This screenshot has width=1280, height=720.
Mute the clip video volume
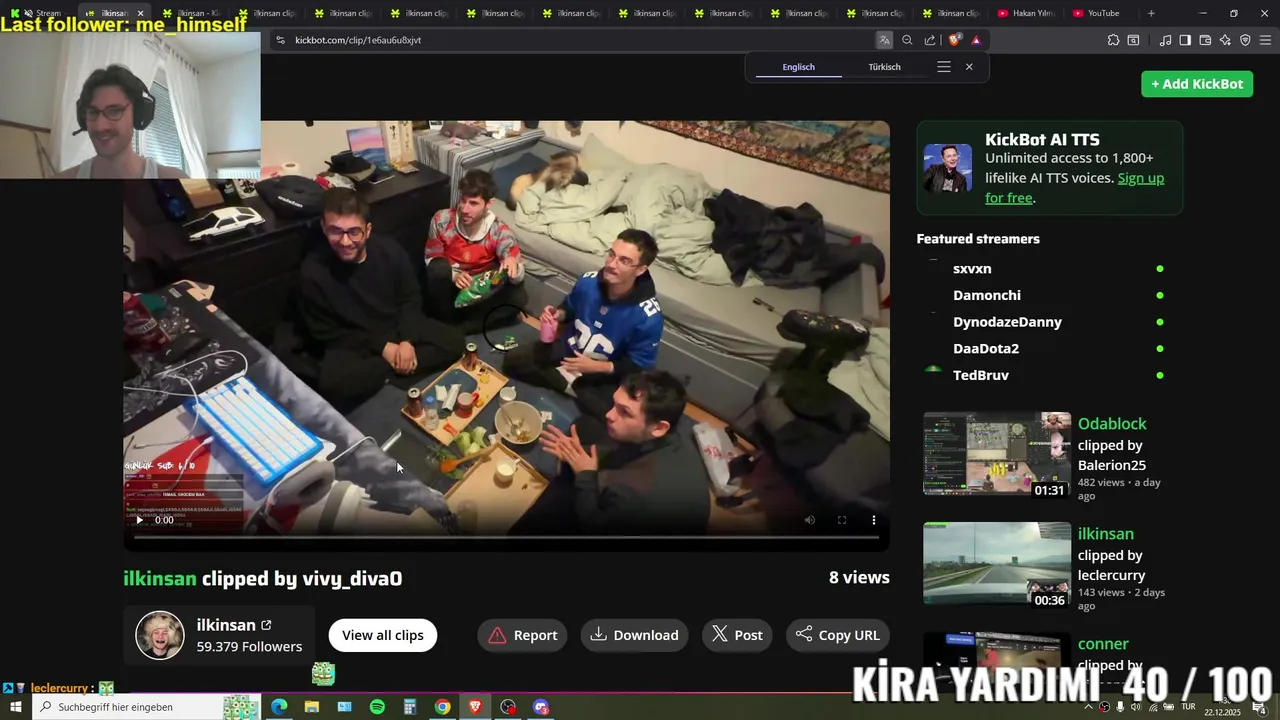click(810, 520)
